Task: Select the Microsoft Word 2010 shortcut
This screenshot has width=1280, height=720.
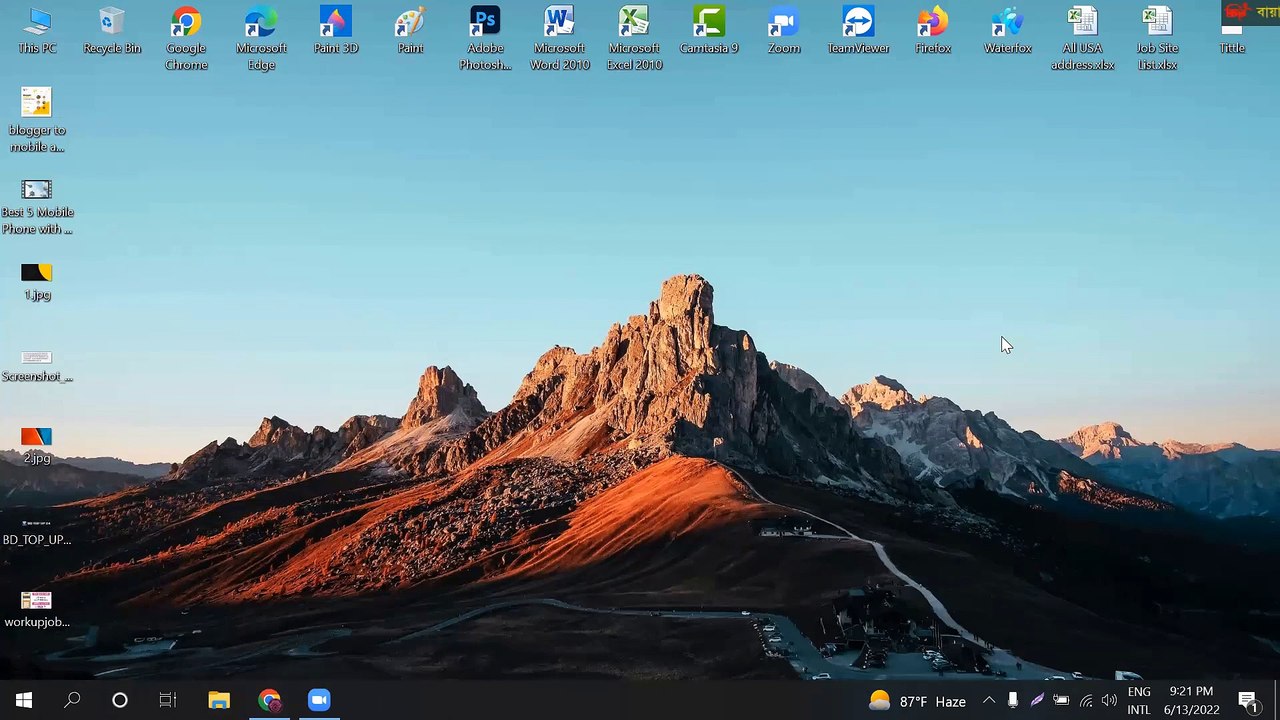Action: (x=560, y=38)
